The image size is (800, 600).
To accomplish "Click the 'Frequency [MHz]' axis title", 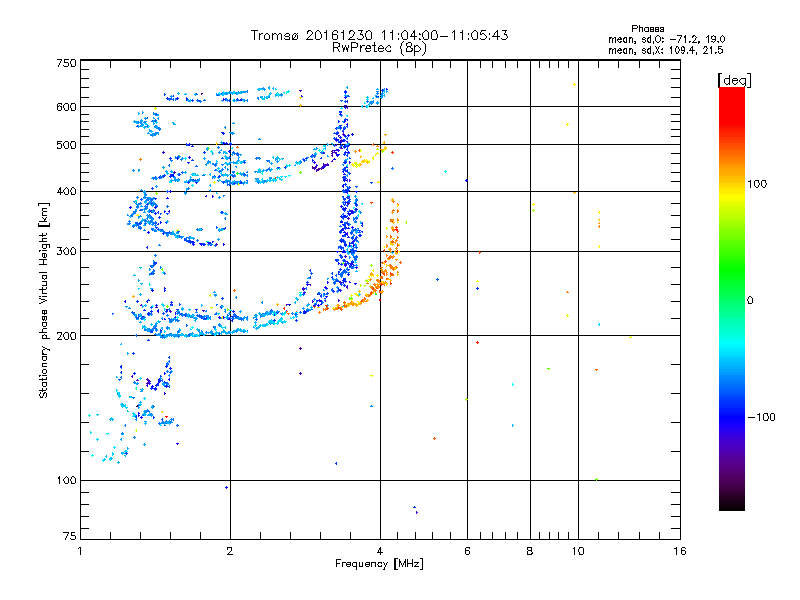I will pos(379,564).
